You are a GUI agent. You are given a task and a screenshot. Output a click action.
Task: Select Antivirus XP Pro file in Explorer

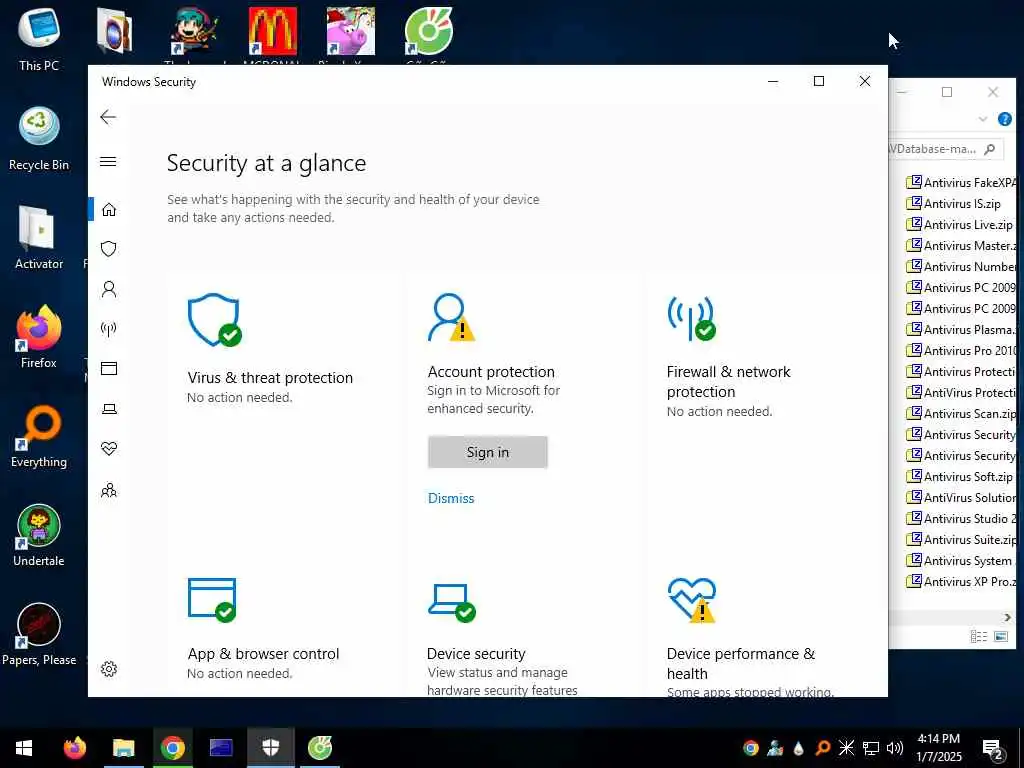click(x=961, y=581)
